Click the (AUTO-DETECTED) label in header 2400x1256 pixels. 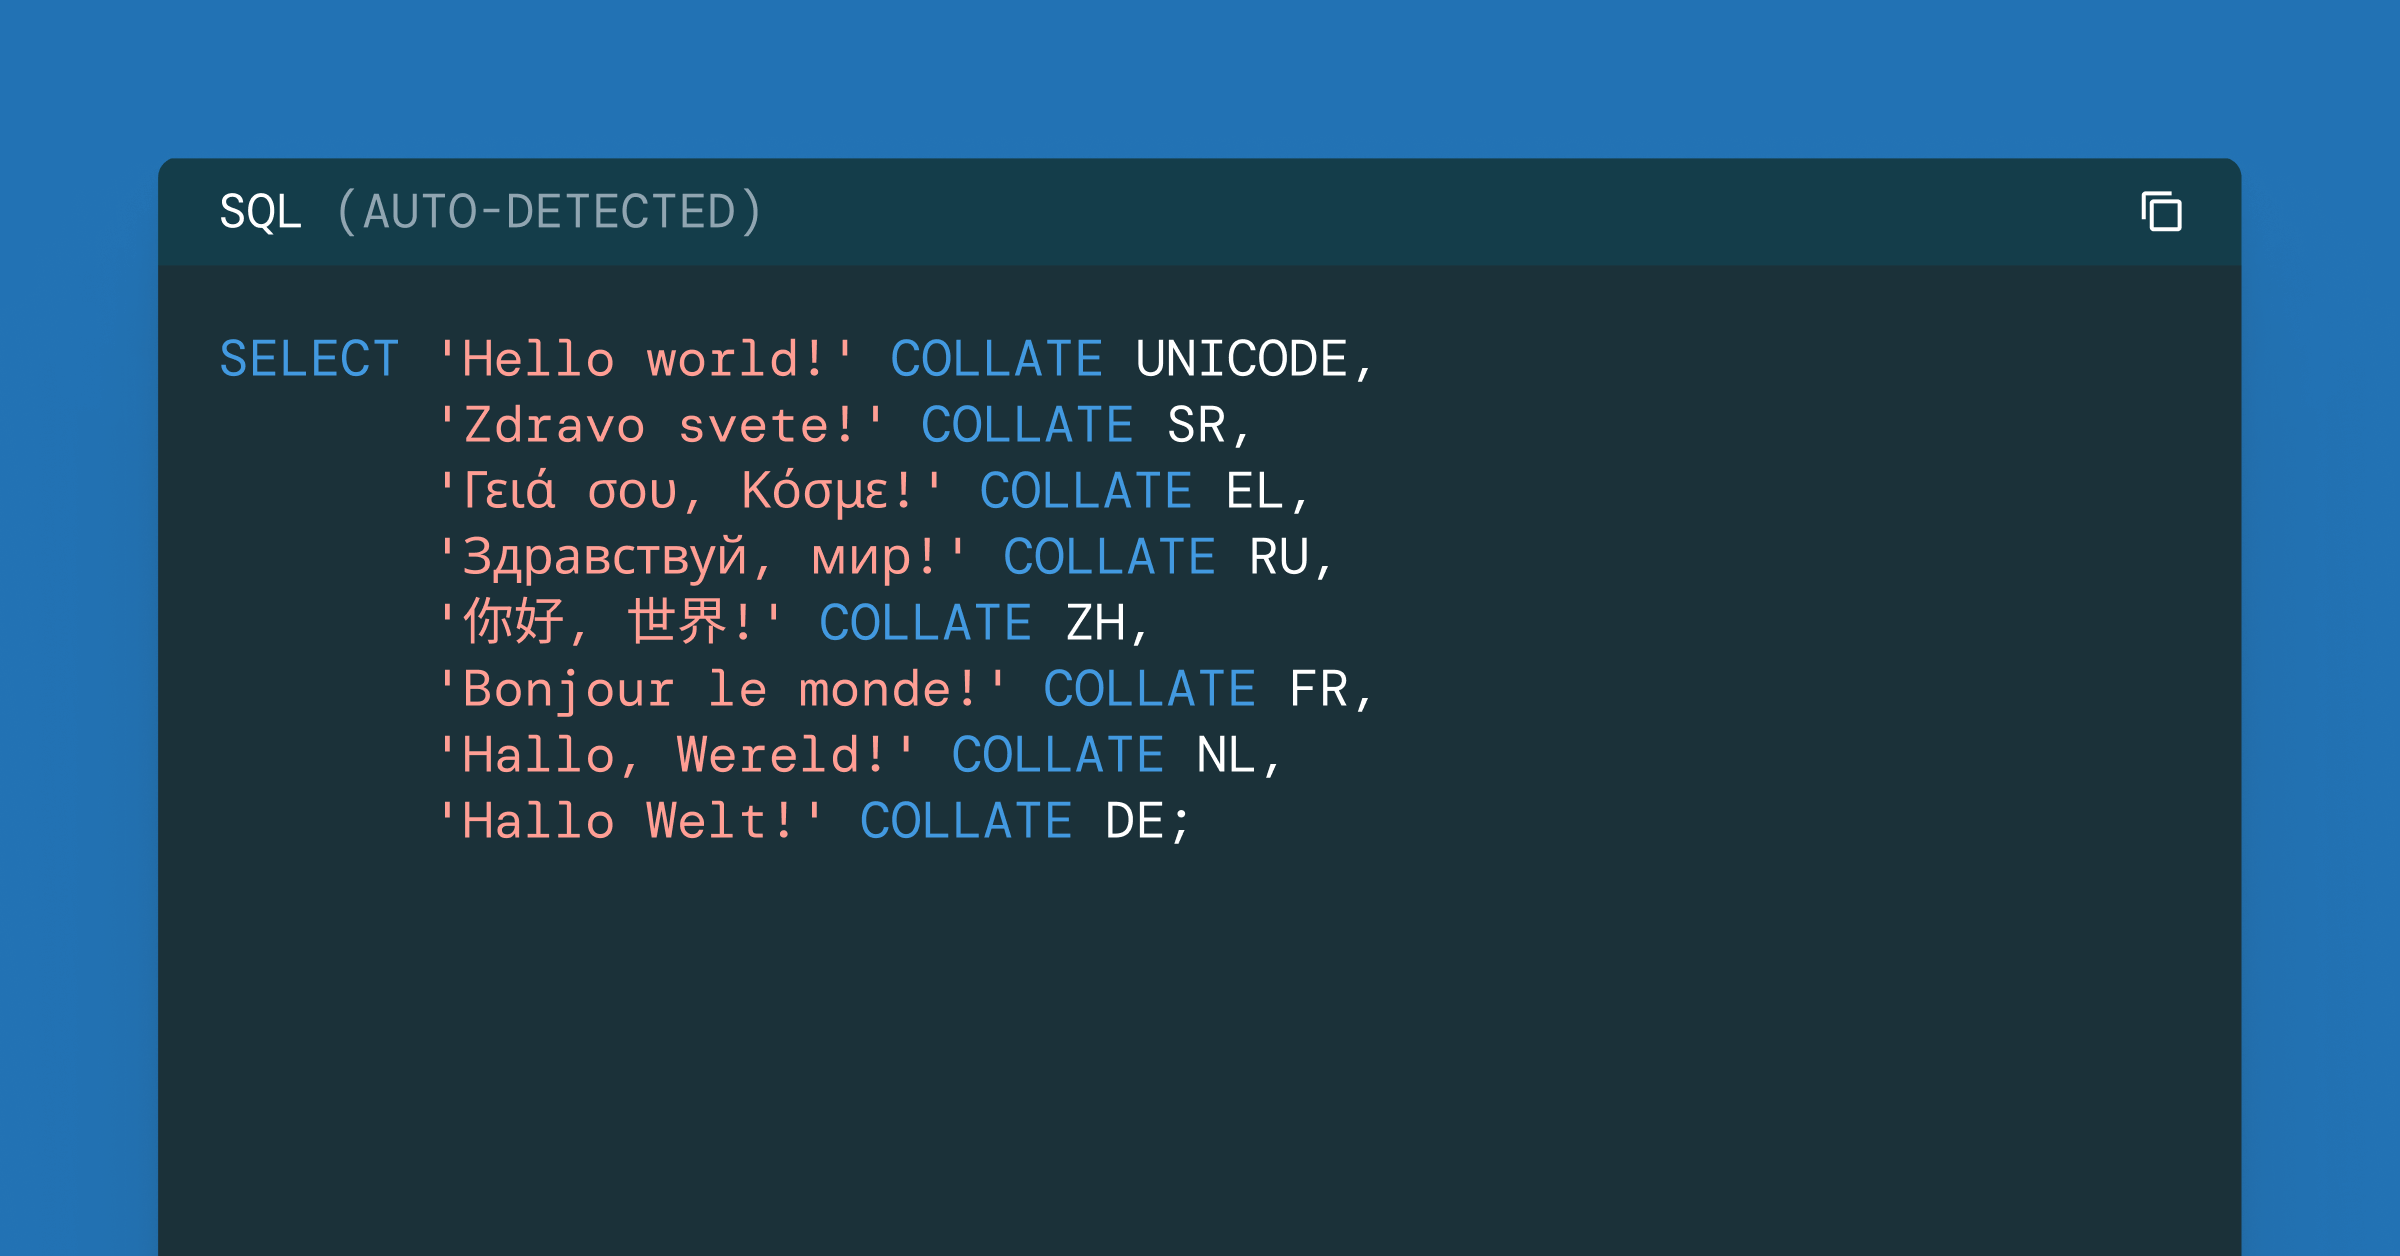tap(549, 212)
